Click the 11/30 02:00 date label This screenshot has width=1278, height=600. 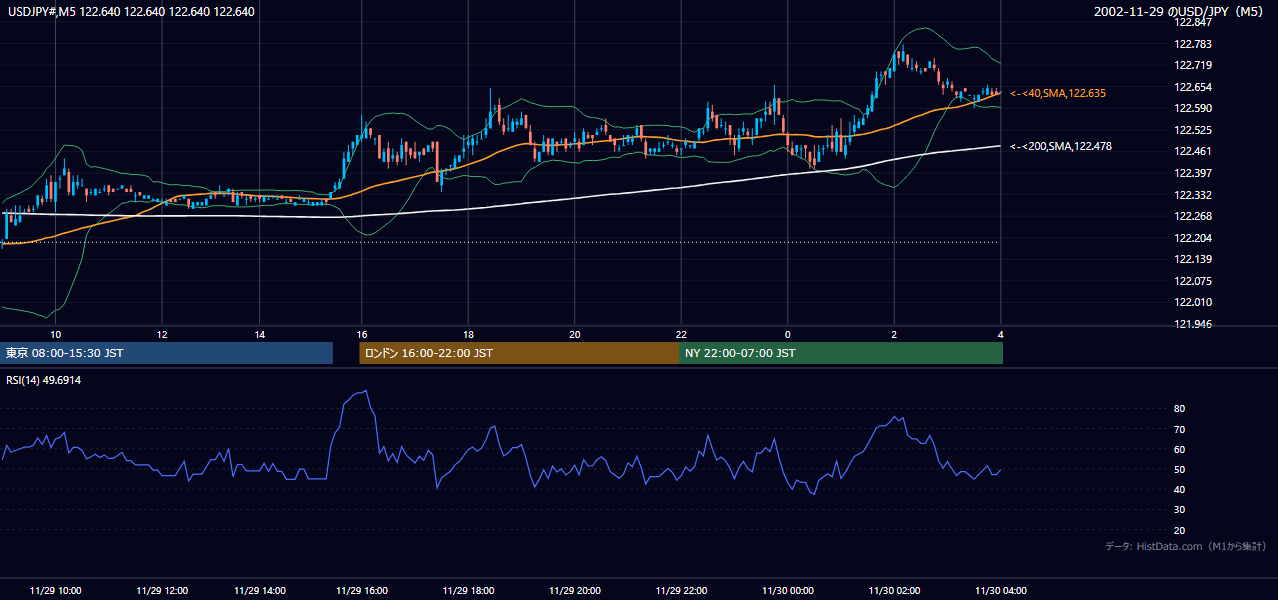894,591
